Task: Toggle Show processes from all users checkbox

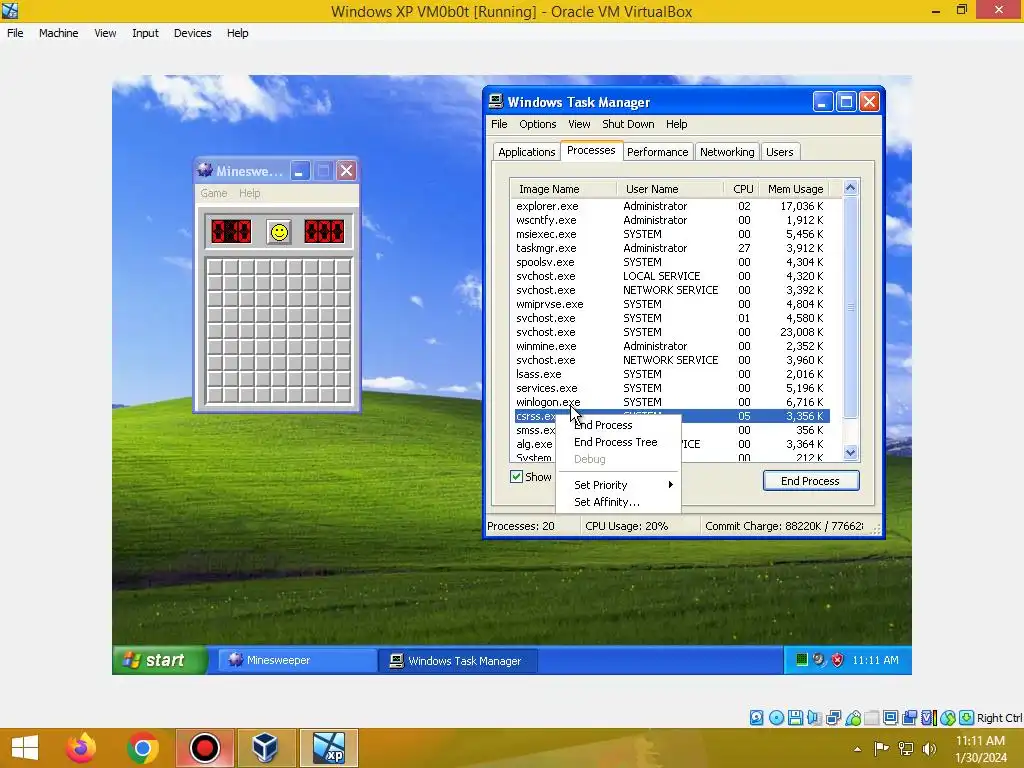Action: pos(516,477)
